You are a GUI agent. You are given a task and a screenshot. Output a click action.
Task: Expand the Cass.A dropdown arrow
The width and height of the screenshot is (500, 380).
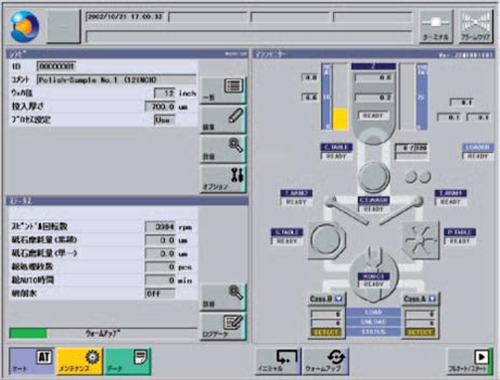coord(432,299)
